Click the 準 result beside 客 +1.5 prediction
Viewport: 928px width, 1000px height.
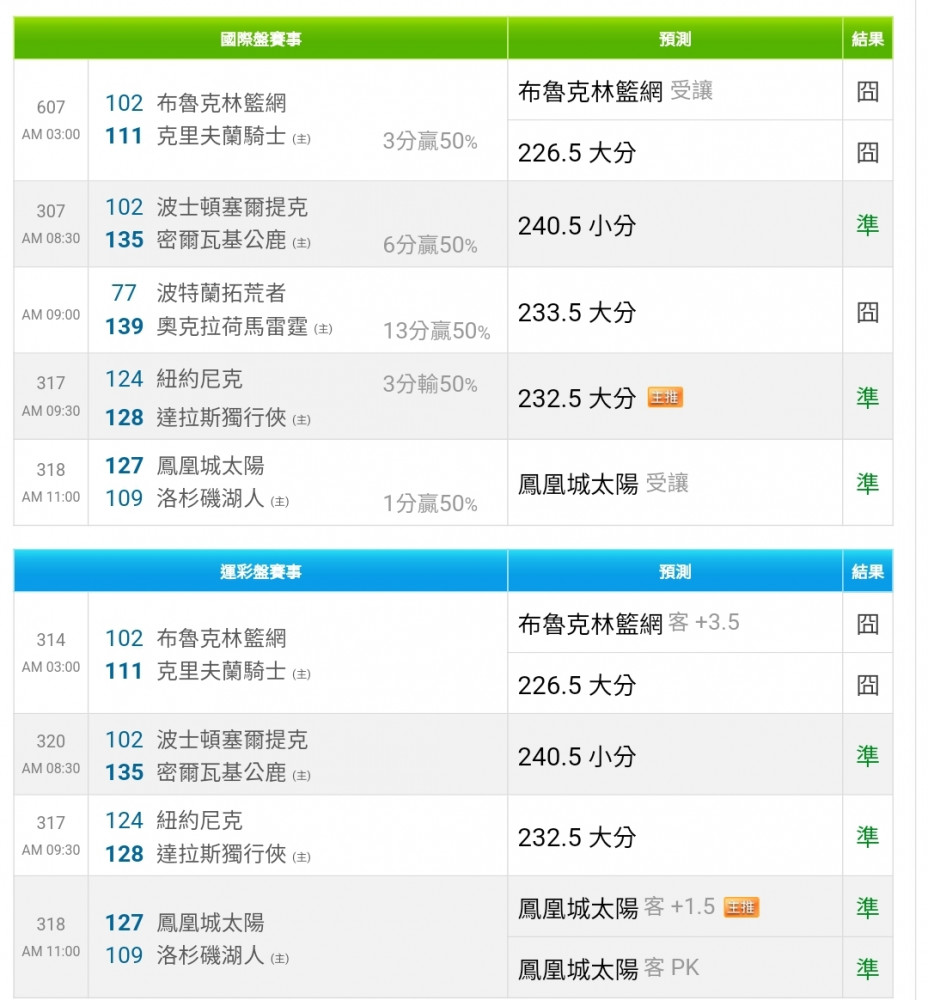tap(867, 907)
